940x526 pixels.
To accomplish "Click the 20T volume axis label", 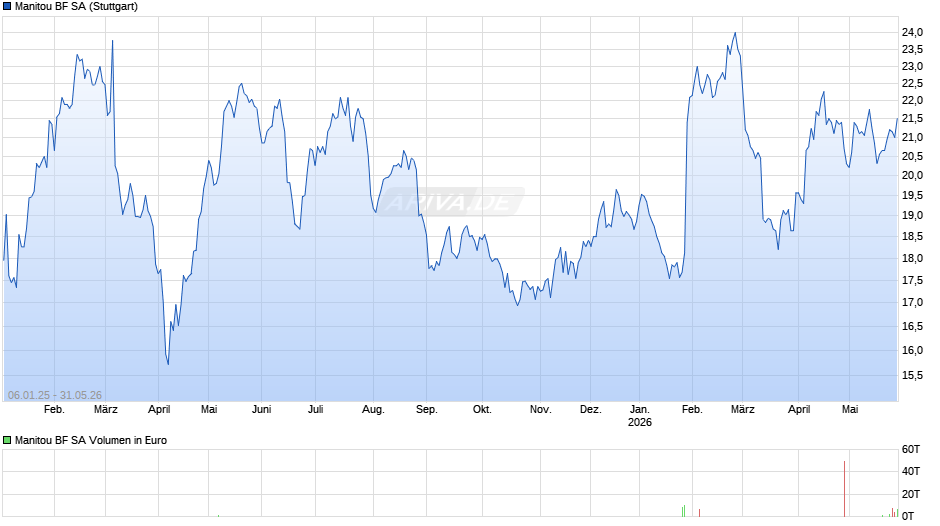I will 911,494.
